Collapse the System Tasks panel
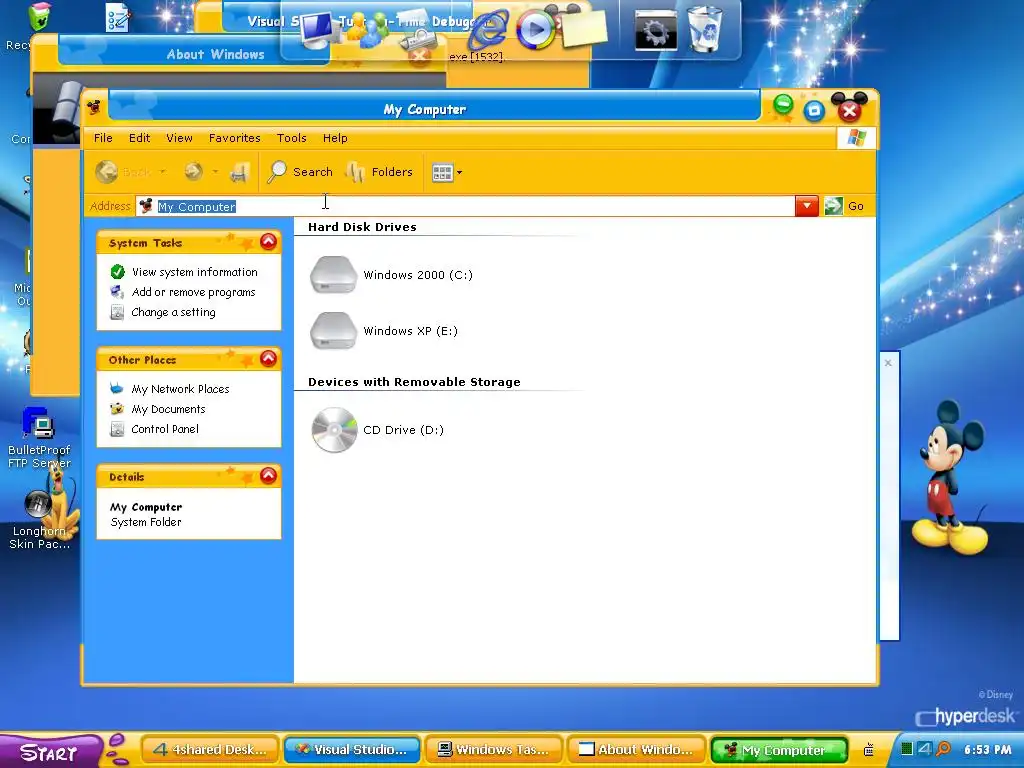Viewport: 1024px width, 768px height. point(268,242)
